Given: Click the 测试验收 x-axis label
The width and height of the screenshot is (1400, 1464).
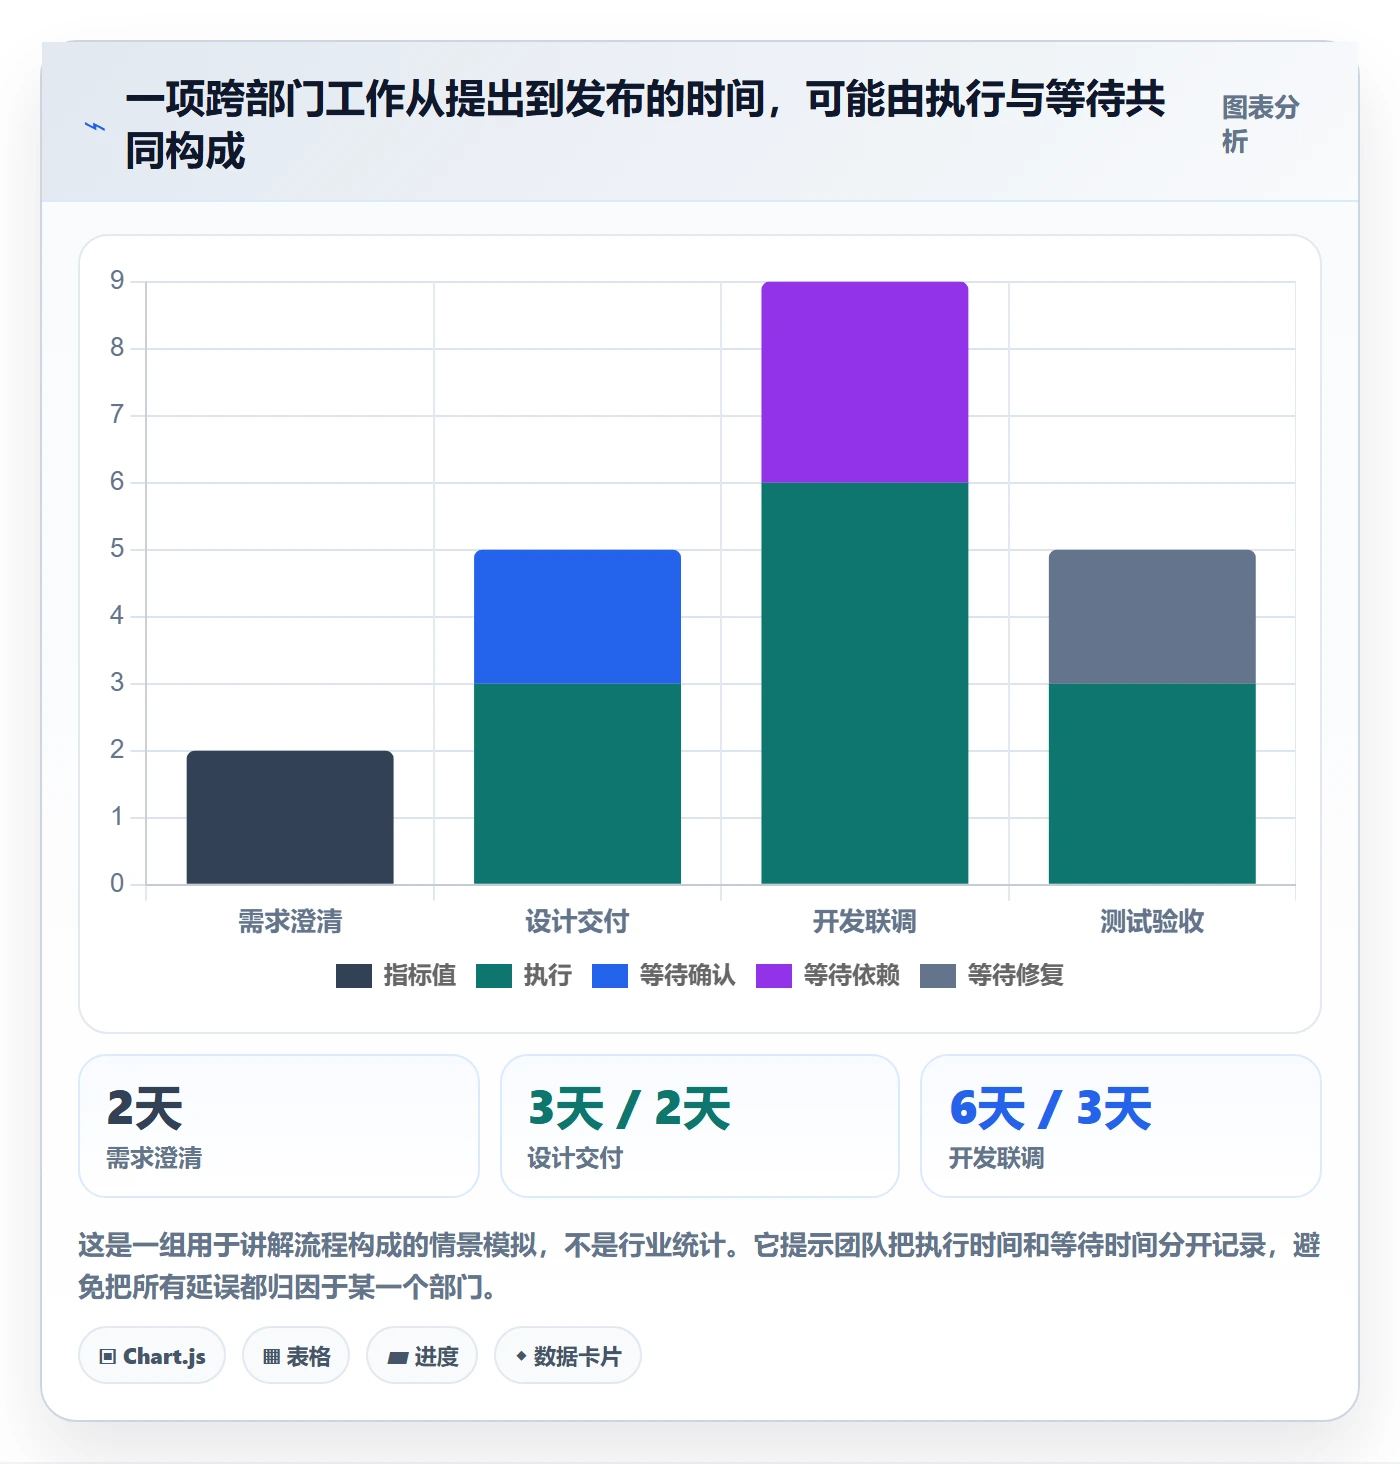Looking at the screenshot, I should click(x=1152, y=921).
